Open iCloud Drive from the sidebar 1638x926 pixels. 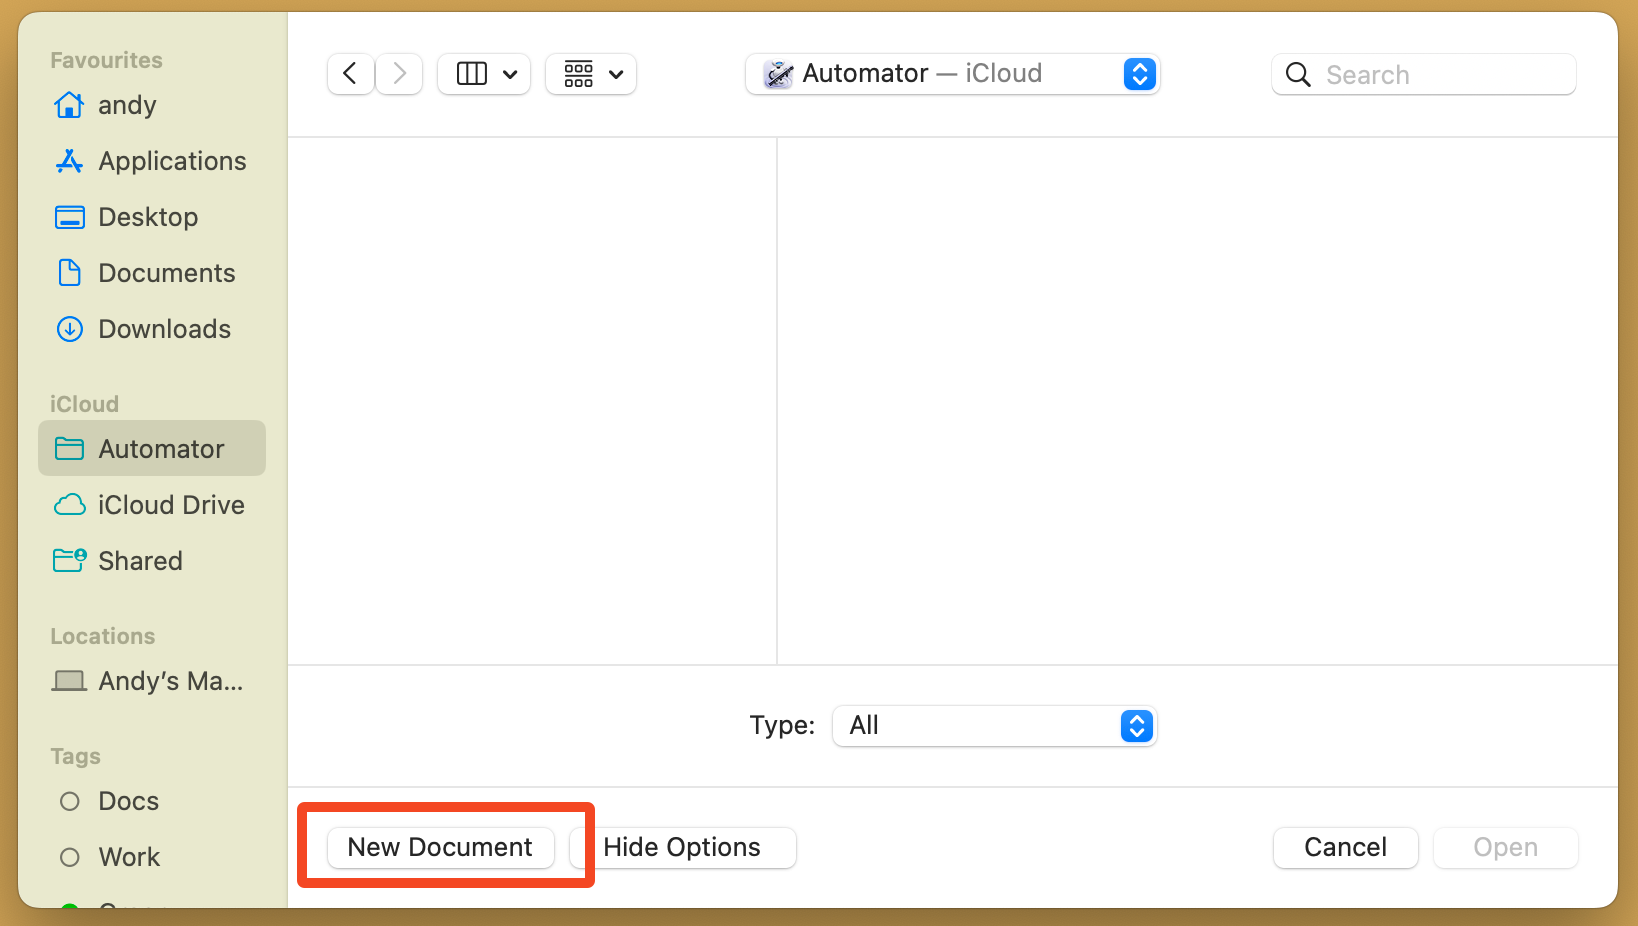coord(171,504)
